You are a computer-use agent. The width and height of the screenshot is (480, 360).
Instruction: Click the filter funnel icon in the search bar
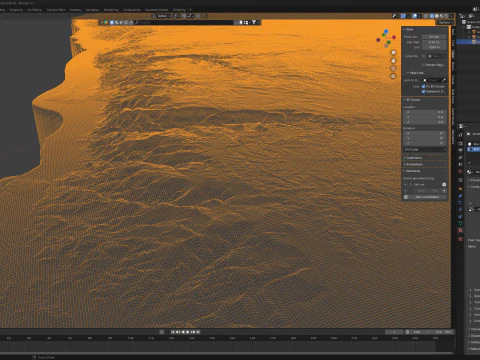[254, 22]
